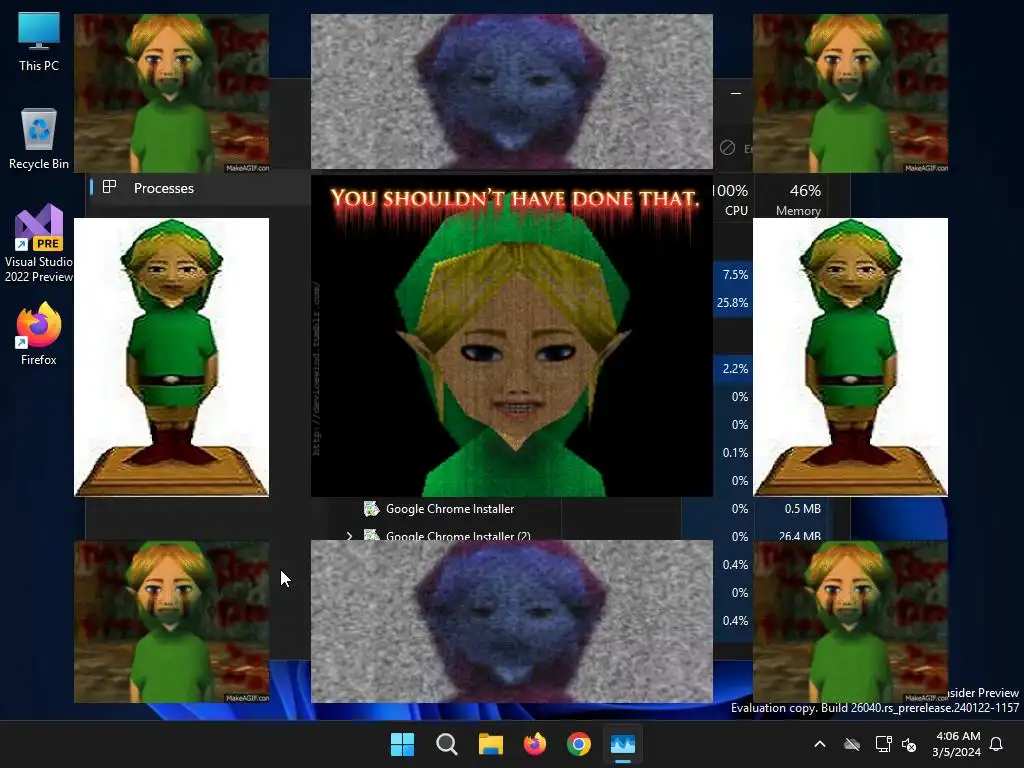The image size is (1024, 768).
Task: Open the notifications bell icon
Action: pos(997,744)
